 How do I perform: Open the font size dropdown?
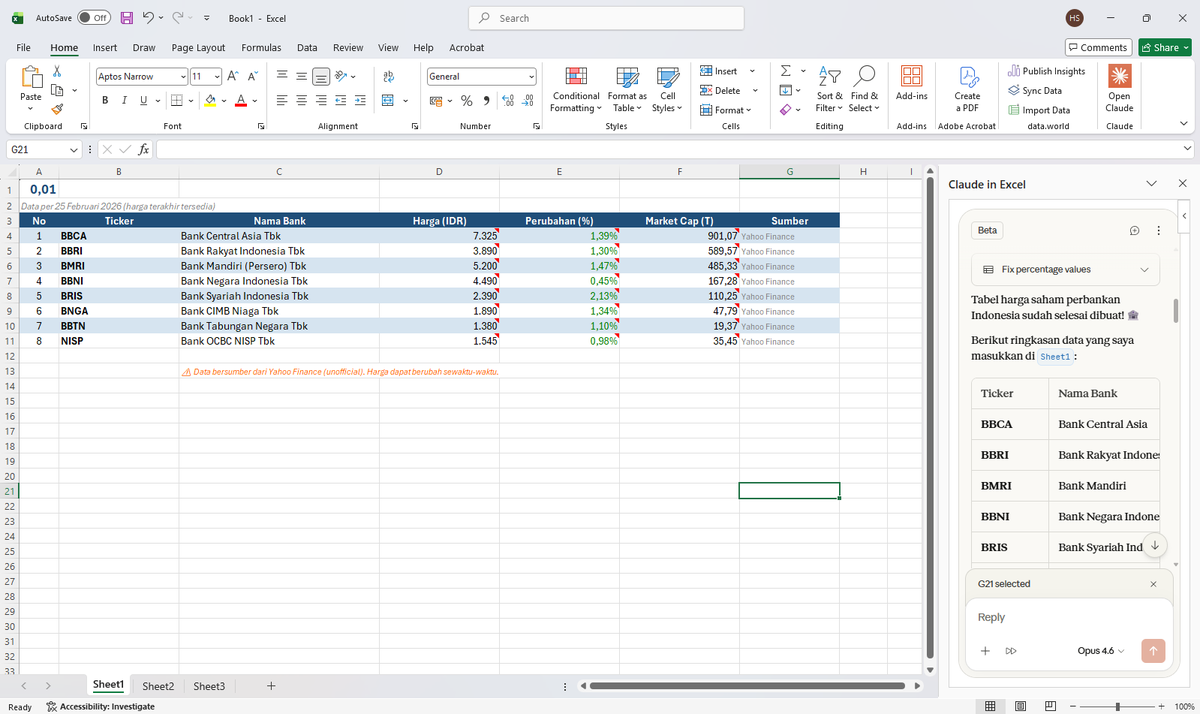(217, 77)
